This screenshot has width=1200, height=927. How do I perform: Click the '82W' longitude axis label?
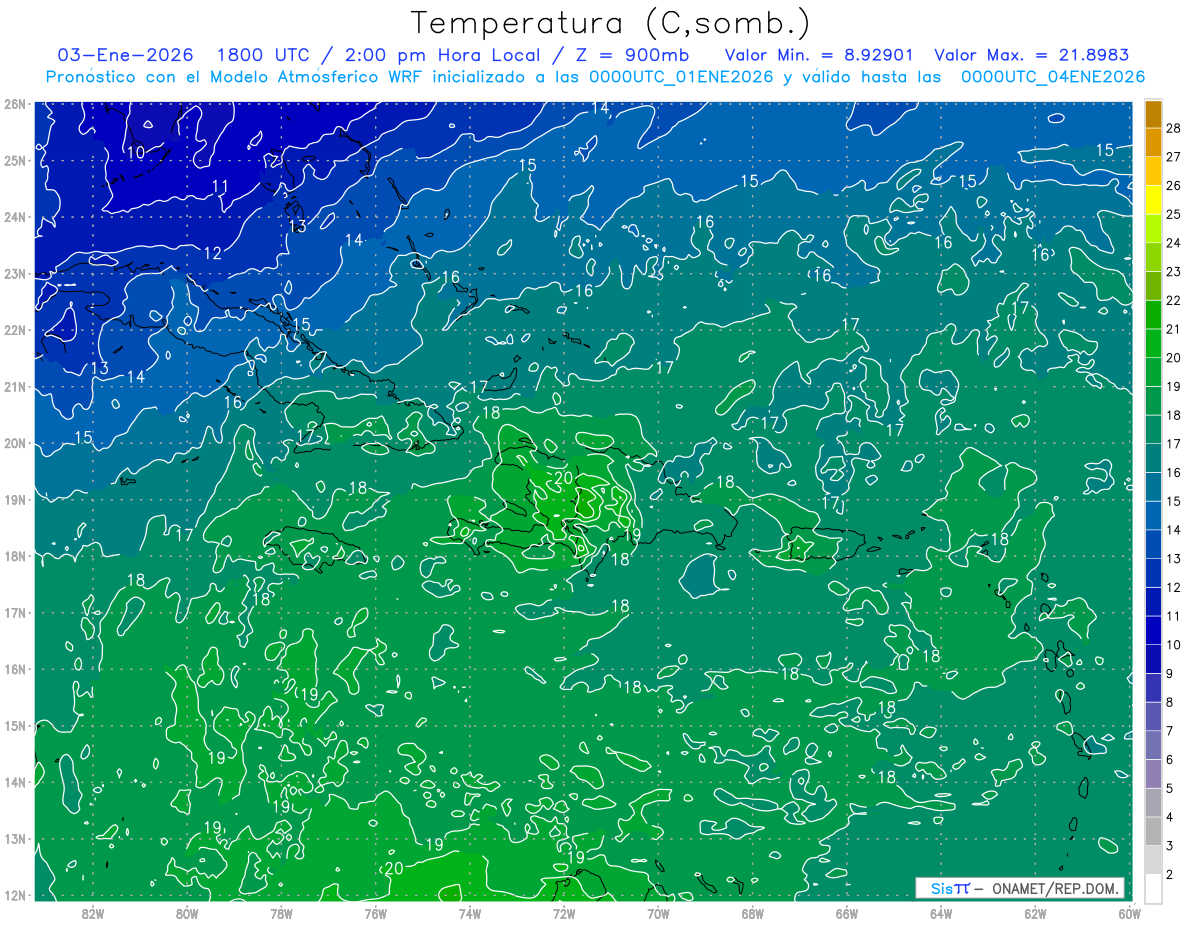(93, 913)
